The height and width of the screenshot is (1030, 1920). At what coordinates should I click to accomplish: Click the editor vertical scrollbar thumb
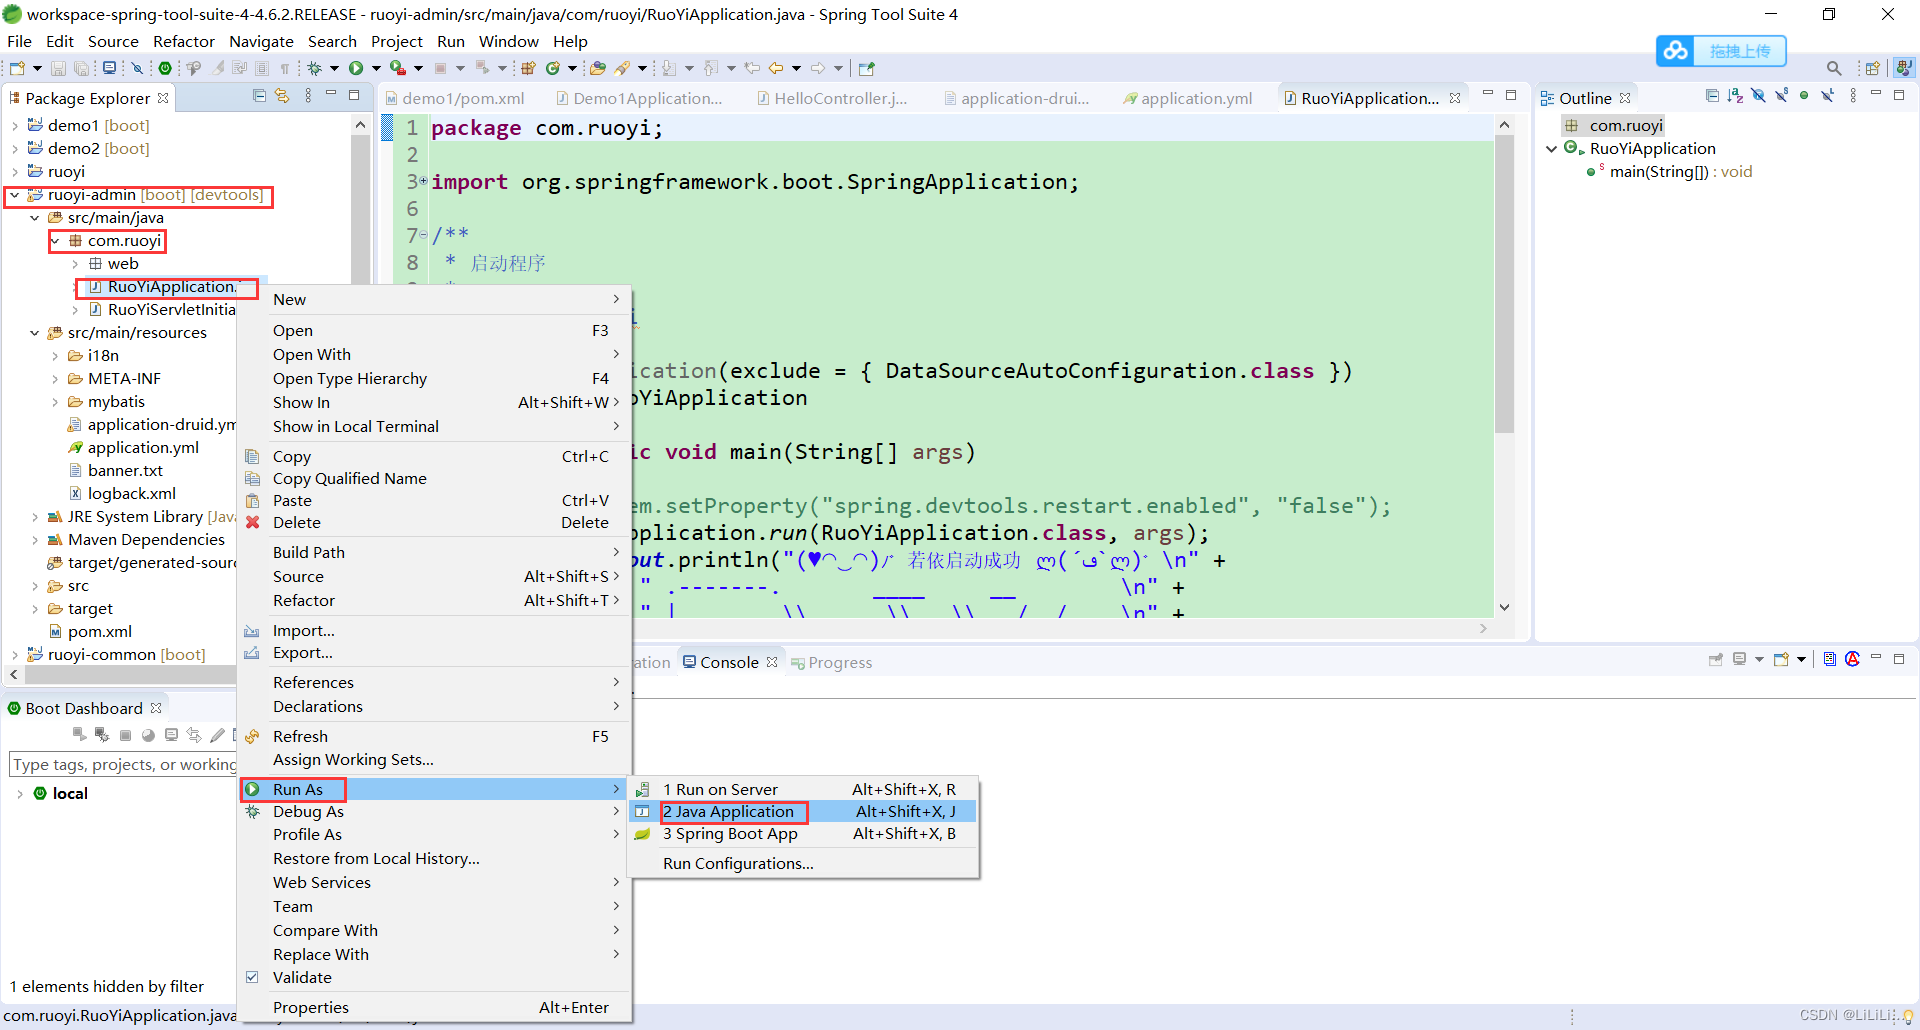[x=1504, y=283]
